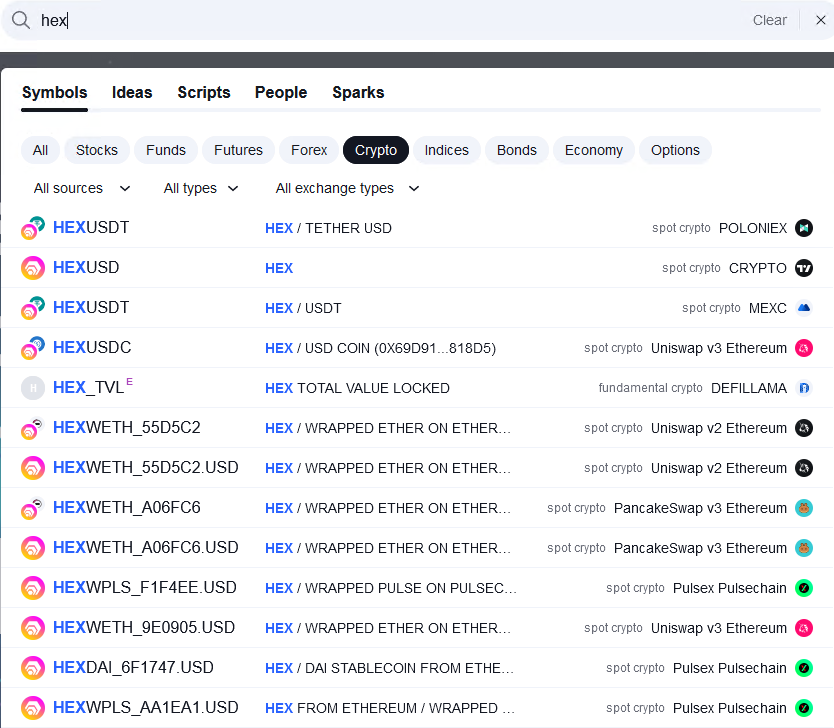Click the POLONIEX exchange logo icon
Viewport: 834px width, 728px height.
point(804,228)
